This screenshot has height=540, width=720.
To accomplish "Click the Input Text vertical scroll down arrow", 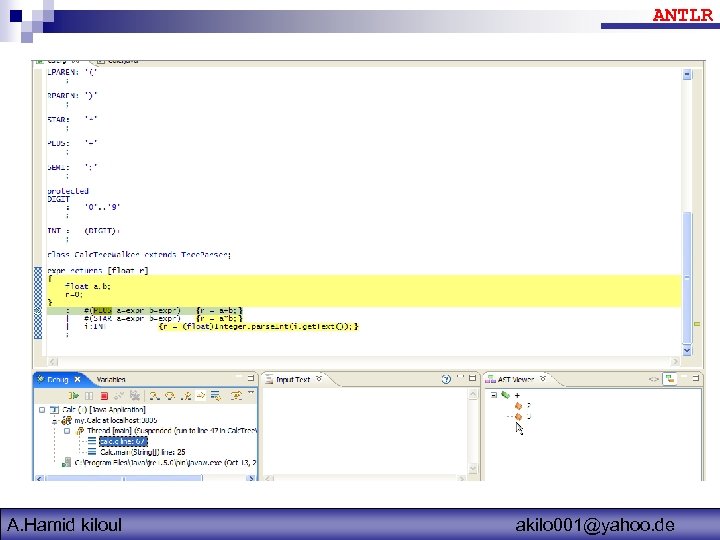I will click(x=473, y=468).
